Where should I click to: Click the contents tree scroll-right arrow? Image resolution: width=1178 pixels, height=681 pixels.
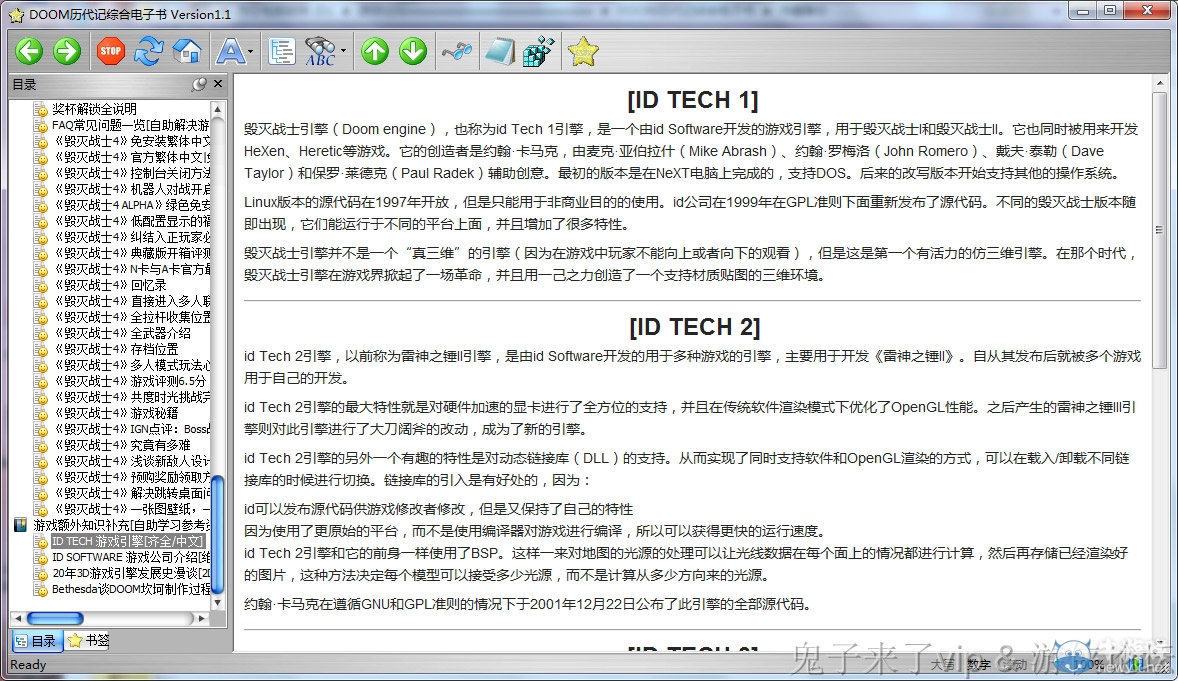[x=201, y=619]
